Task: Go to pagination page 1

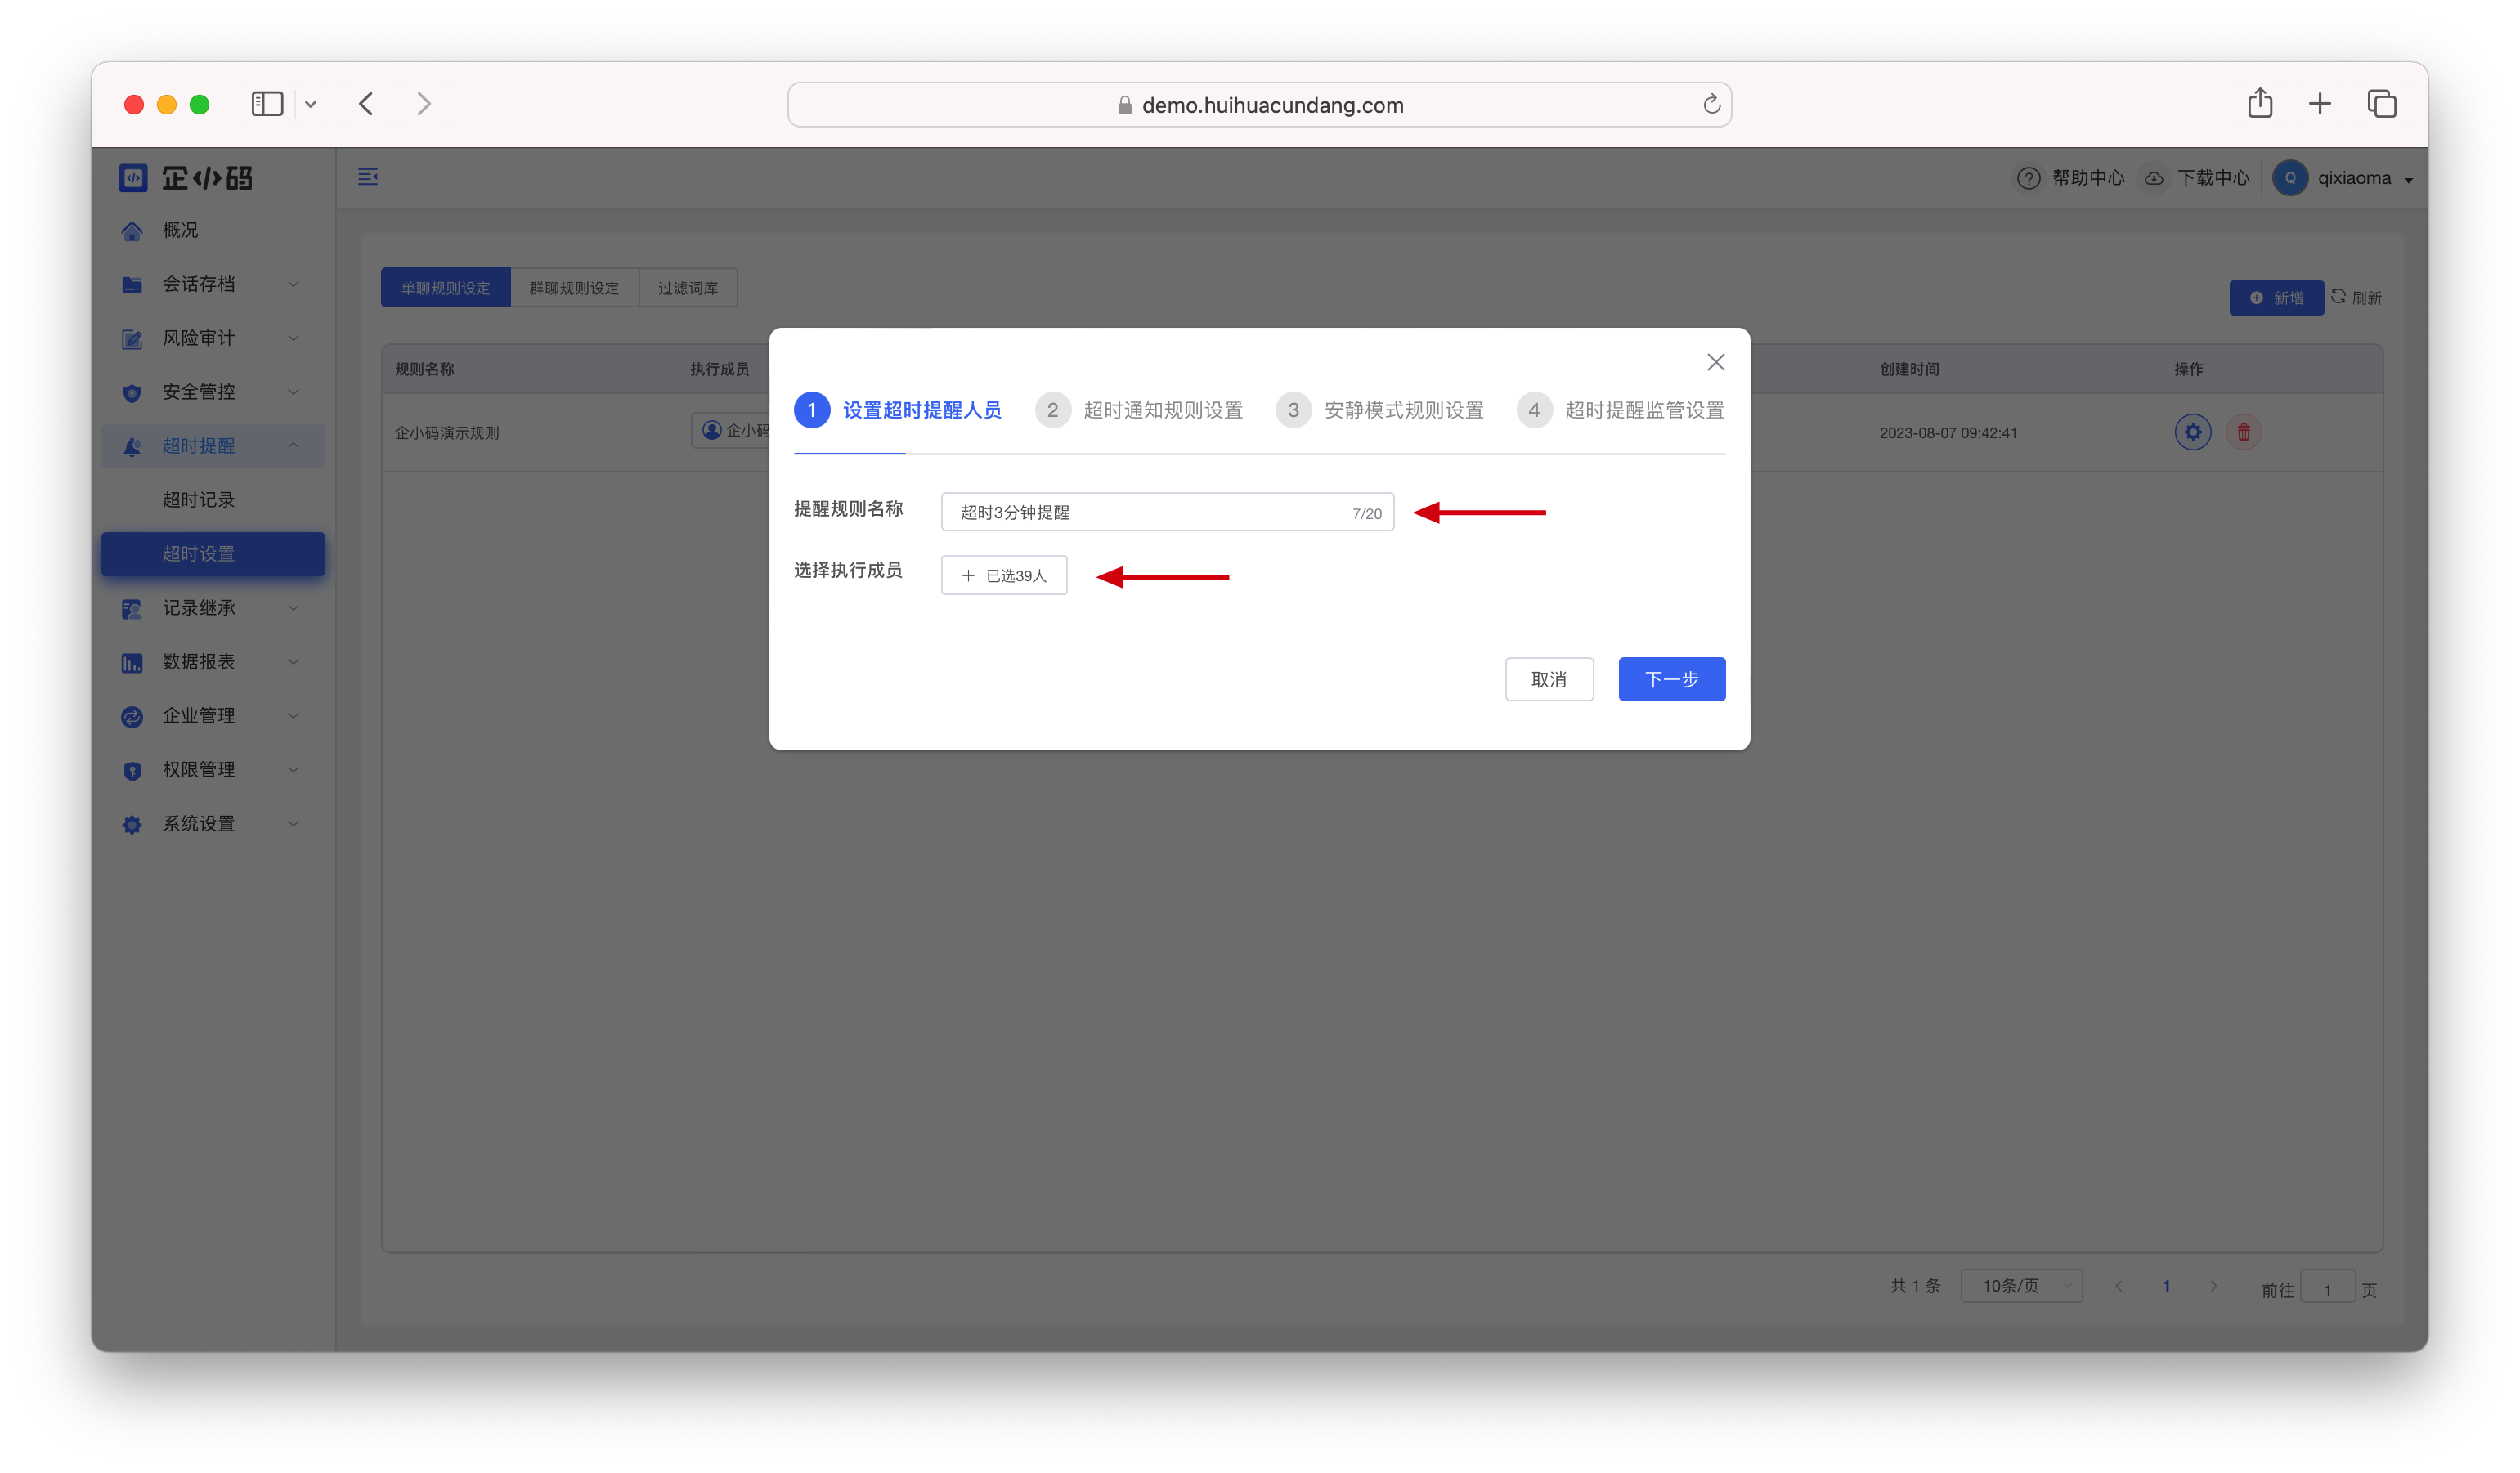Action: (2166, 1287)
